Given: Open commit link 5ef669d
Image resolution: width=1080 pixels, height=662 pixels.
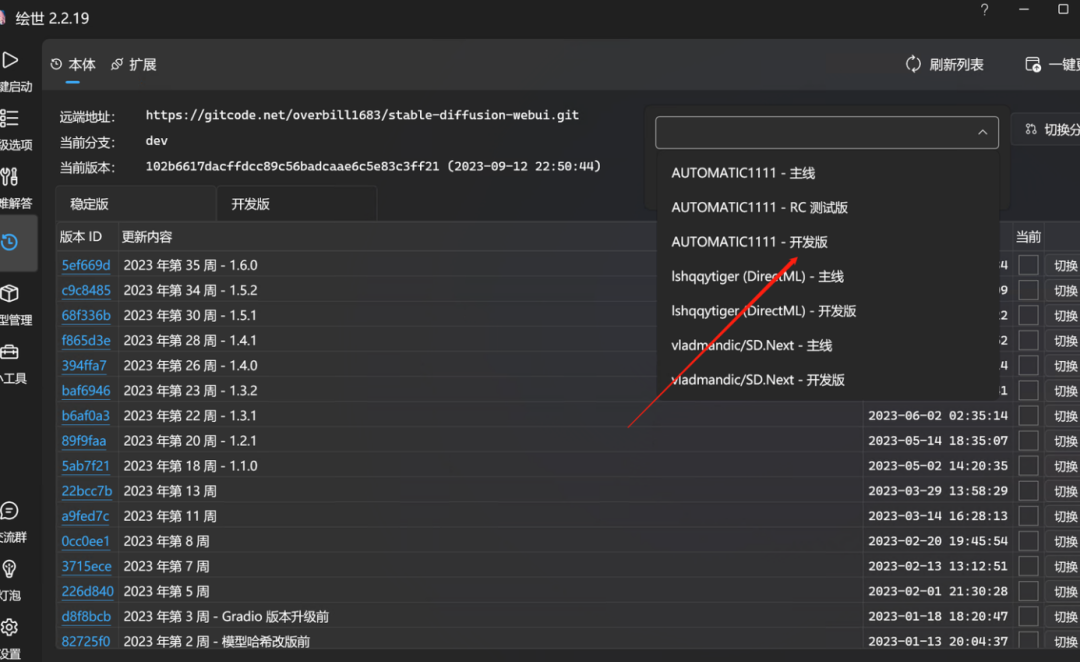Looking at the screenshot, I should [x=86, y=265].
